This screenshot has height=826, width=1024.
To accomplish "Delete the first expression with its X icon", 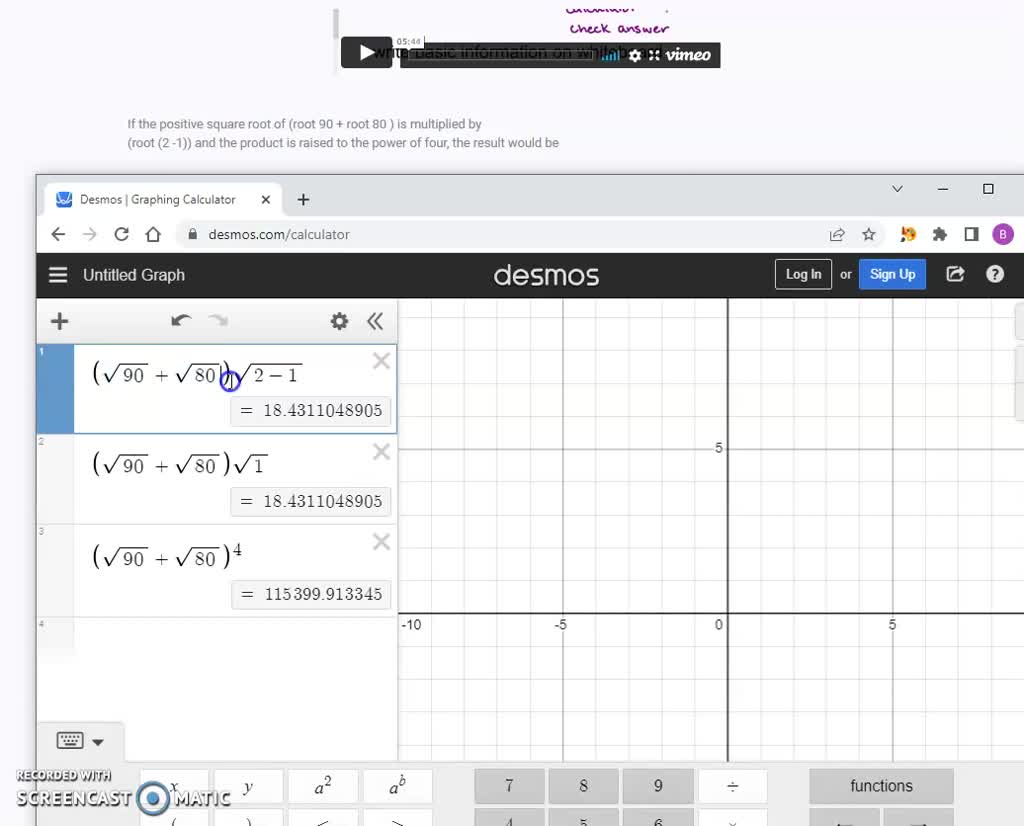I will (x=381, y=361).
